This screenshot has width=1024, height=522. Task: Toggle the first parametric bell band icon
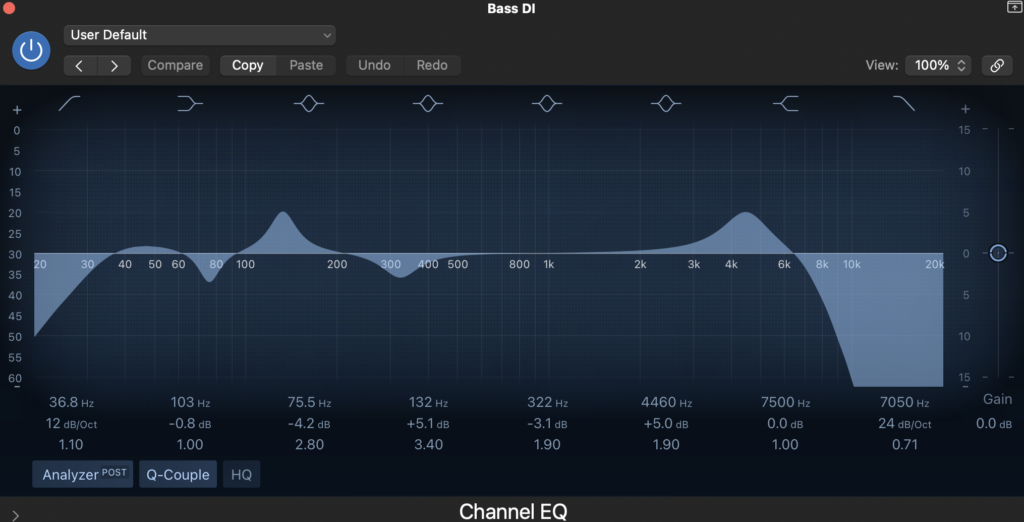point(309,103)
